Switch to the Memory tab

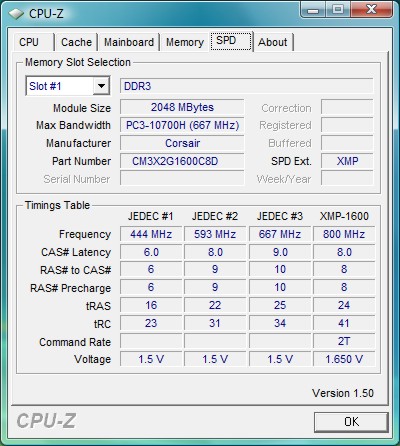185,42
